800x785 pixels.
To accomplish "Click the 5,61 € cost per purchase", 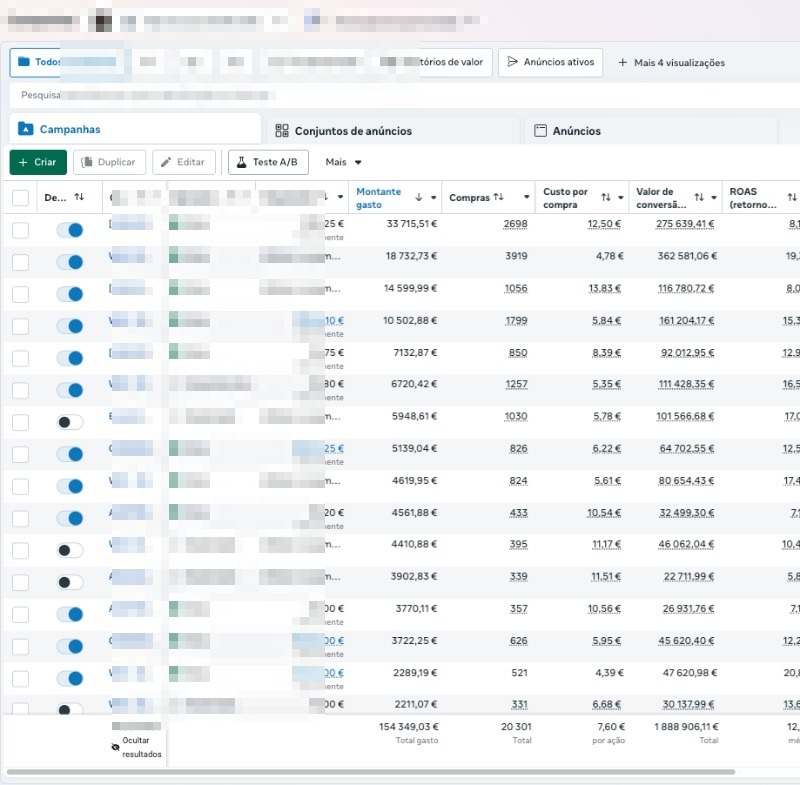I will tap(607, 481).
